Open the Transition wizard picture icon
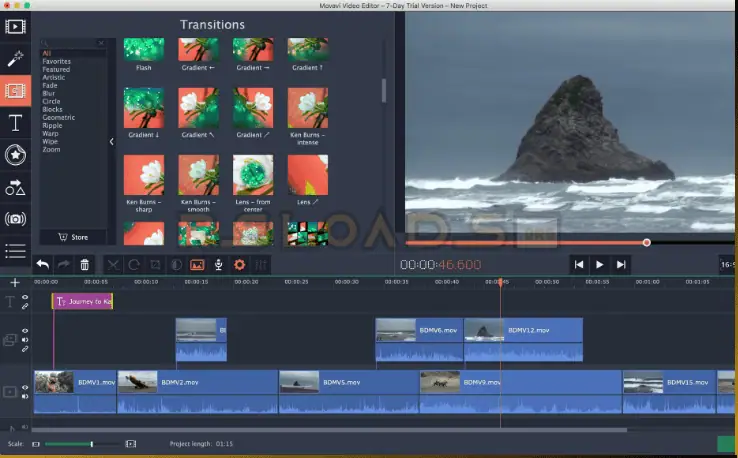The height and width of the screenshot is (458, 738). 197,265
